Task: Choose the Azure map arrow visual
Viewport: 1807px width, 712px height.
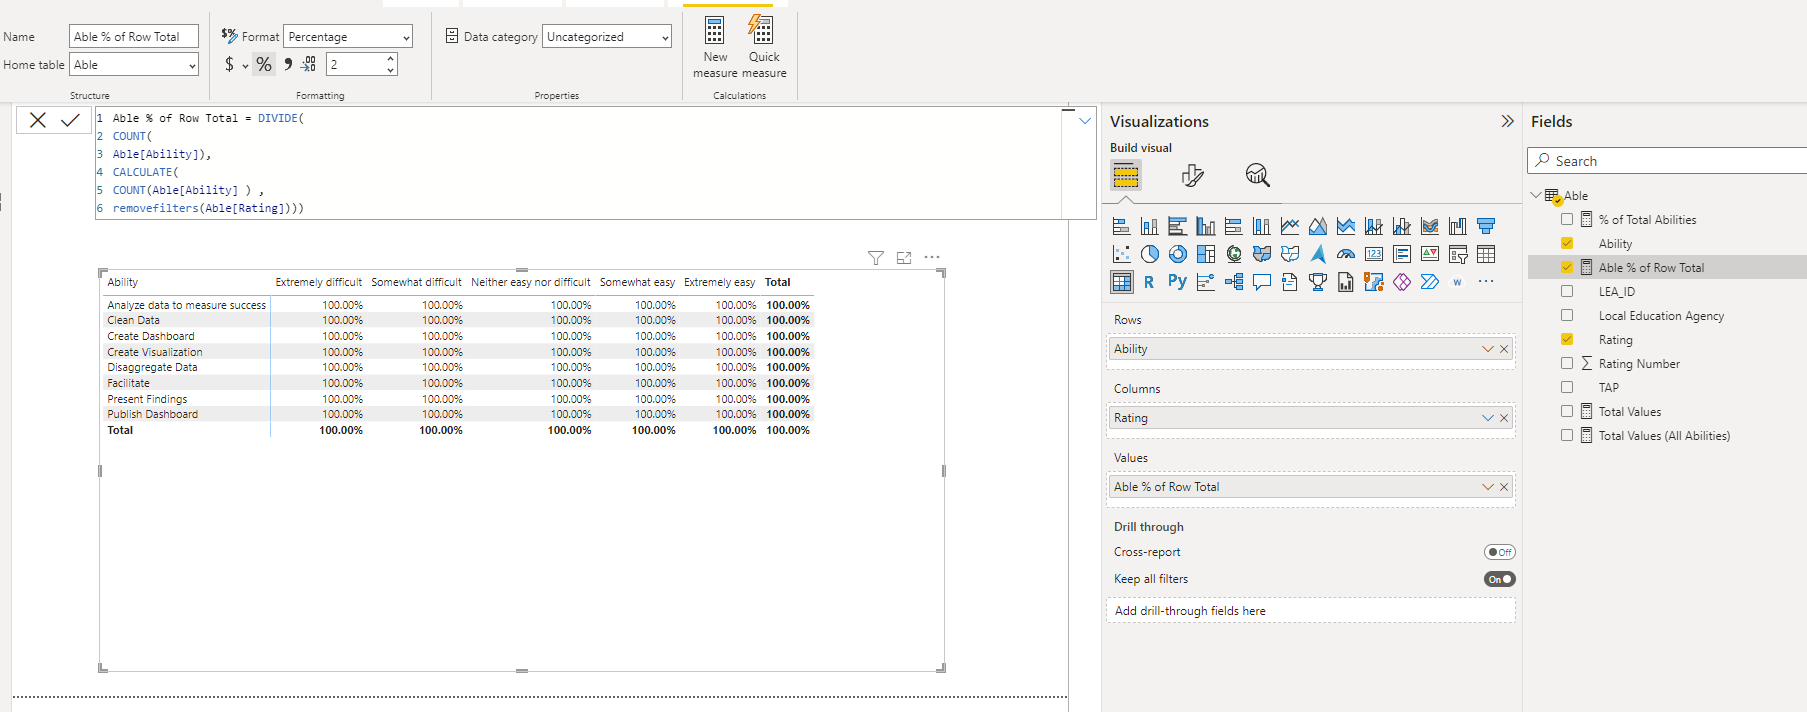Action: tap(1318, 254)
